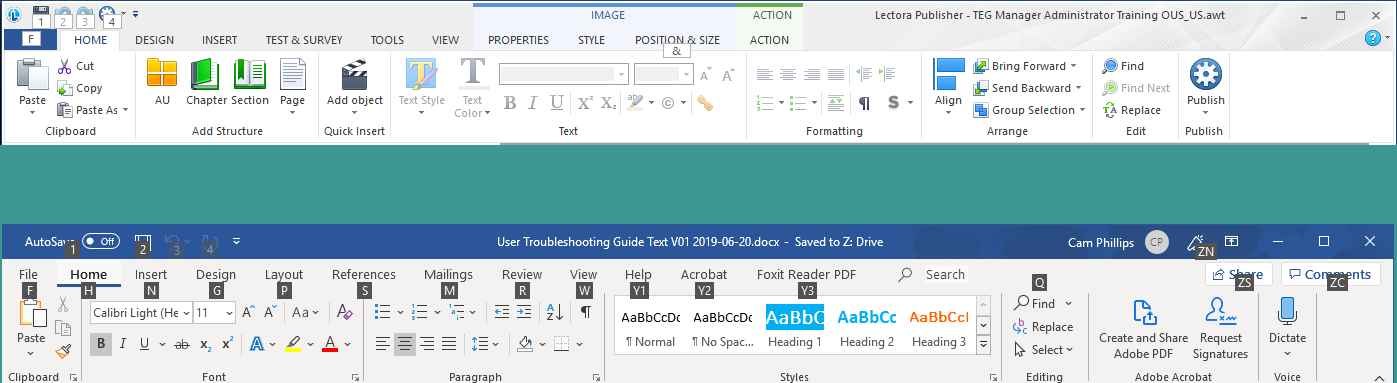1397x383 pixels.
Task: Decrease font size in Word
Action: (270, 312)
